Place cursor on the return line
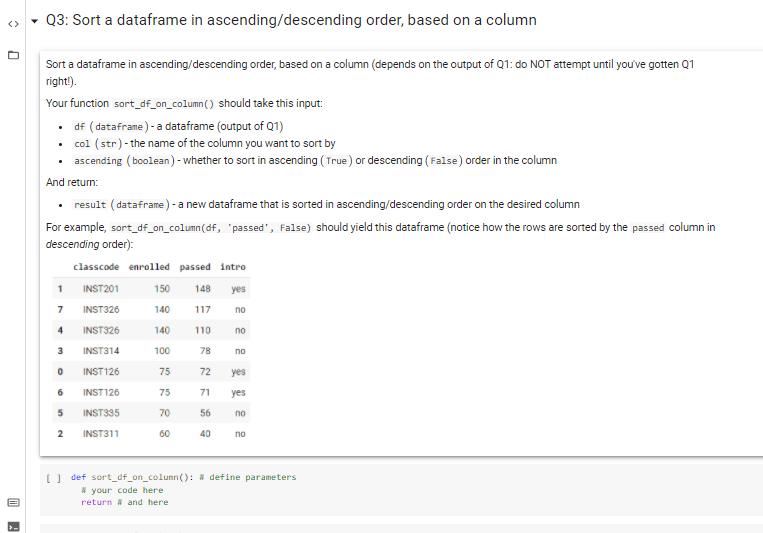The width and height of the screenshot is (763, 533). (x=125, y=502)
